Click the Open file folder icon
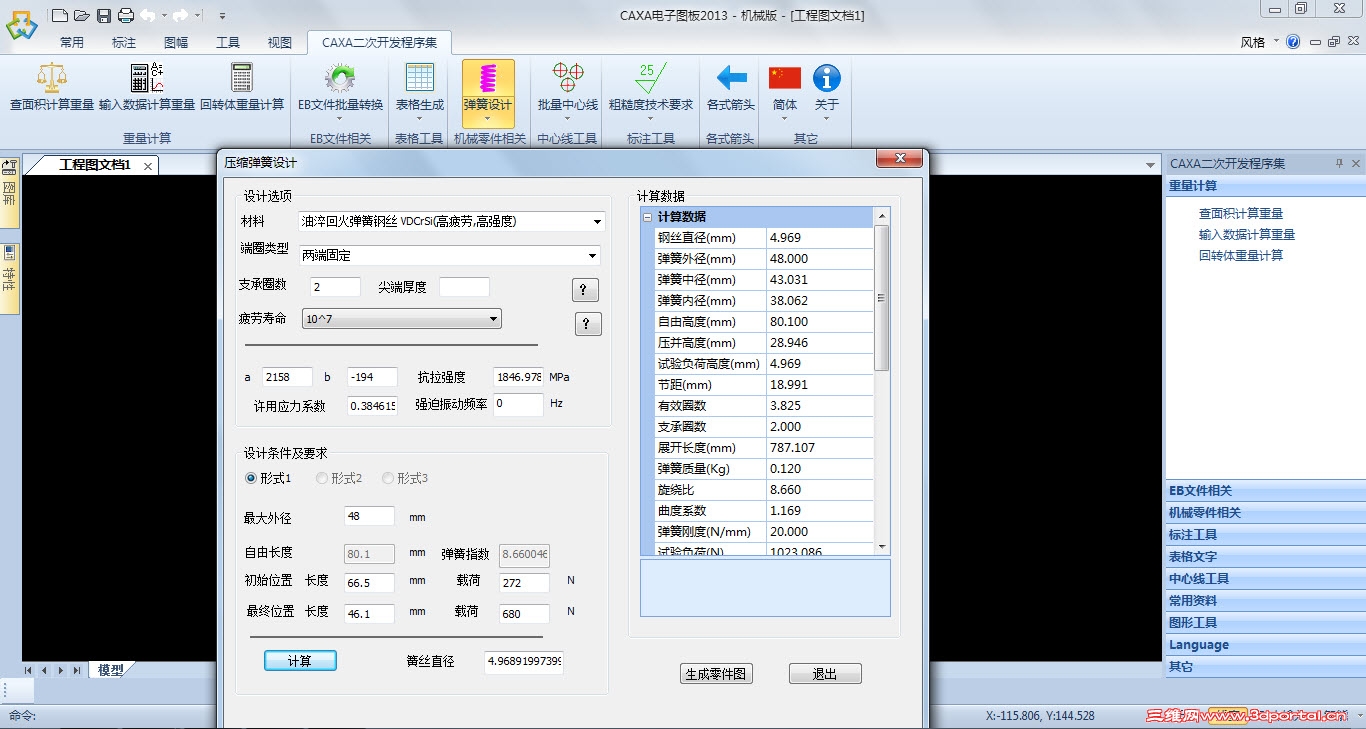This screenshot has width=1366, height=729. [x=82, y=15]
